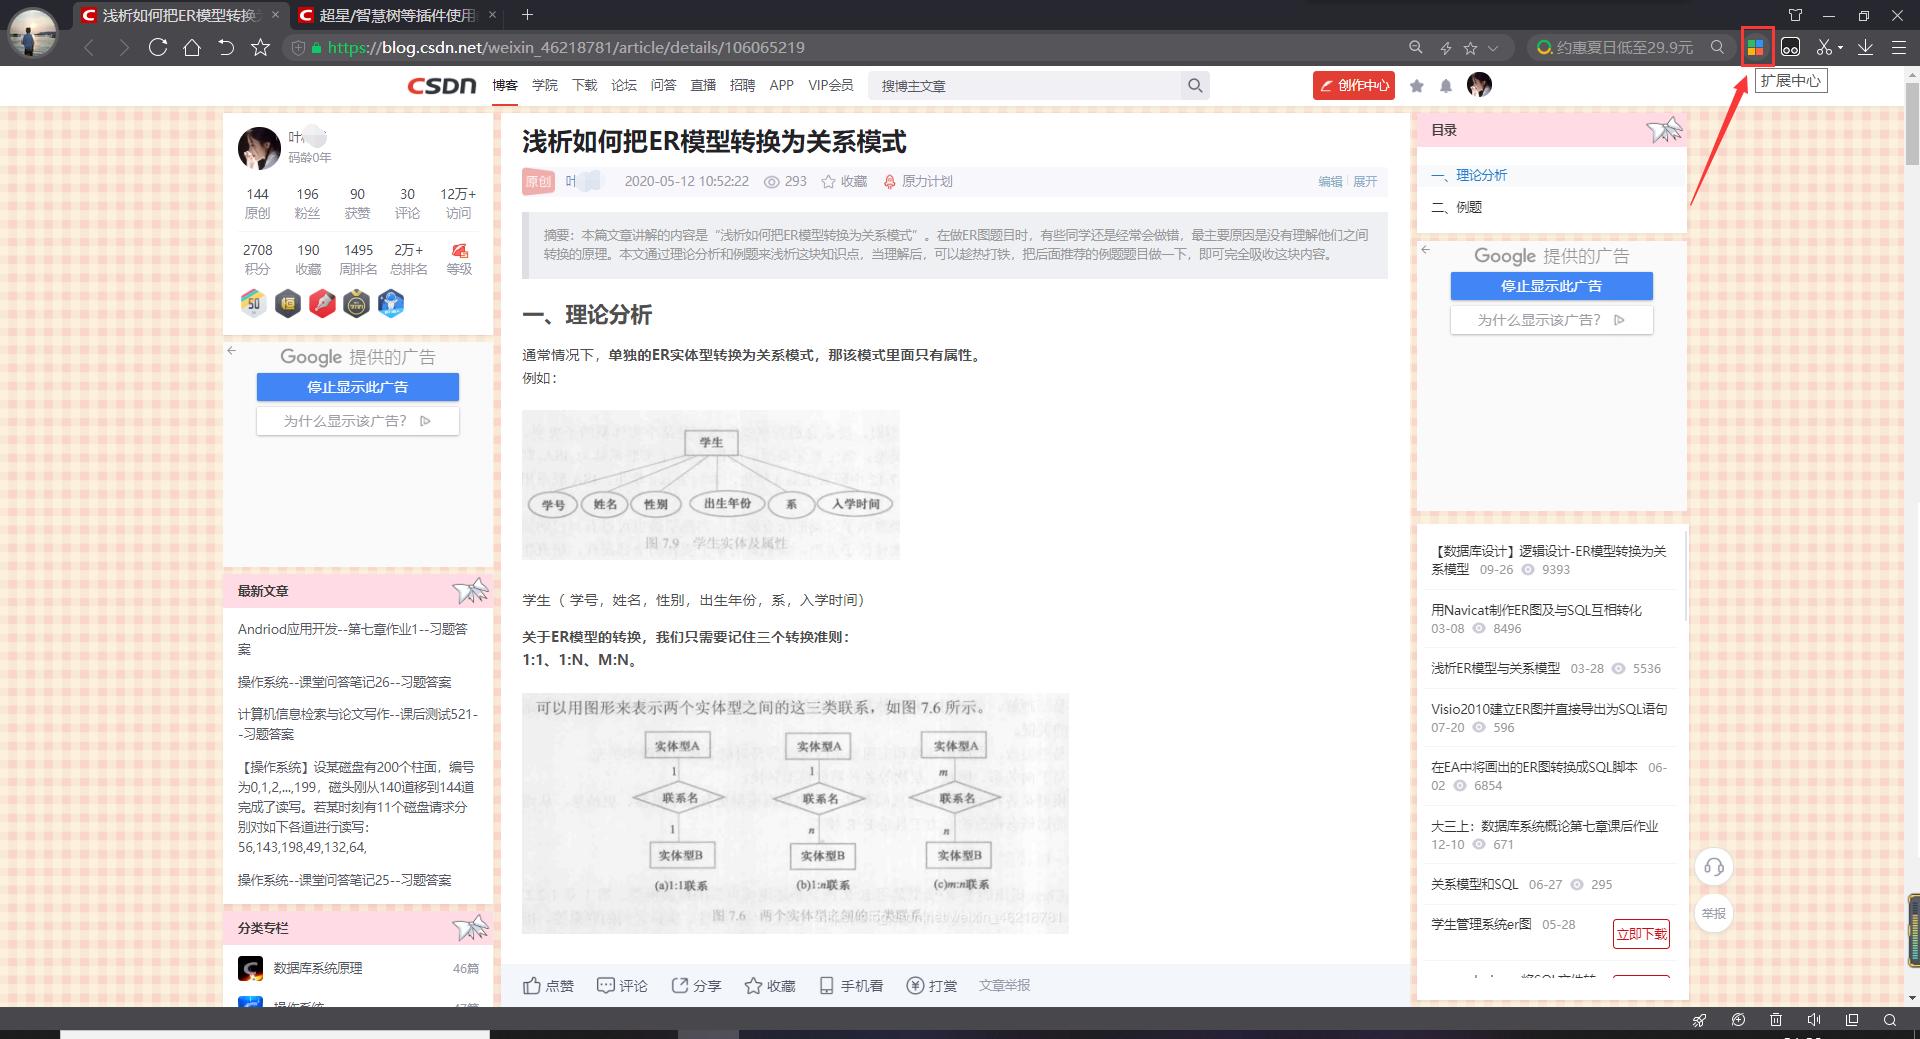The height and width of the screenshot is (1039, 1920).
Task: Open the hamburger menu icon
Action: pos(1898,47)
